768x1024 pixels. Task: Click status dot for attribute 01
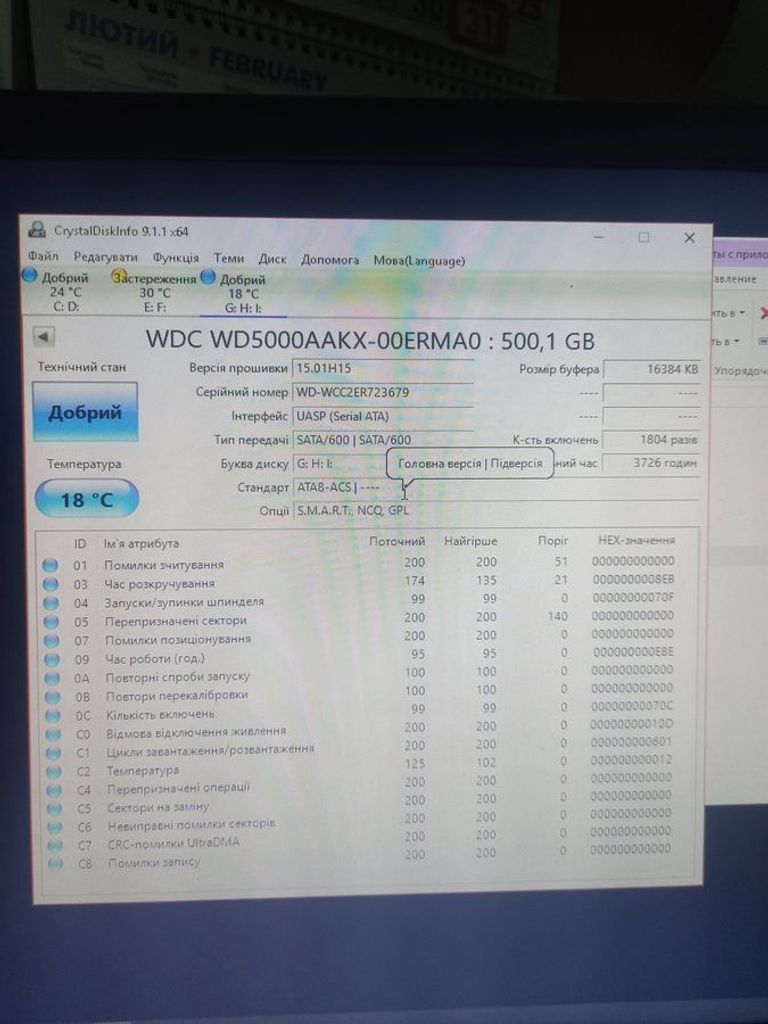pyautogui.click(x=50, y=565)
